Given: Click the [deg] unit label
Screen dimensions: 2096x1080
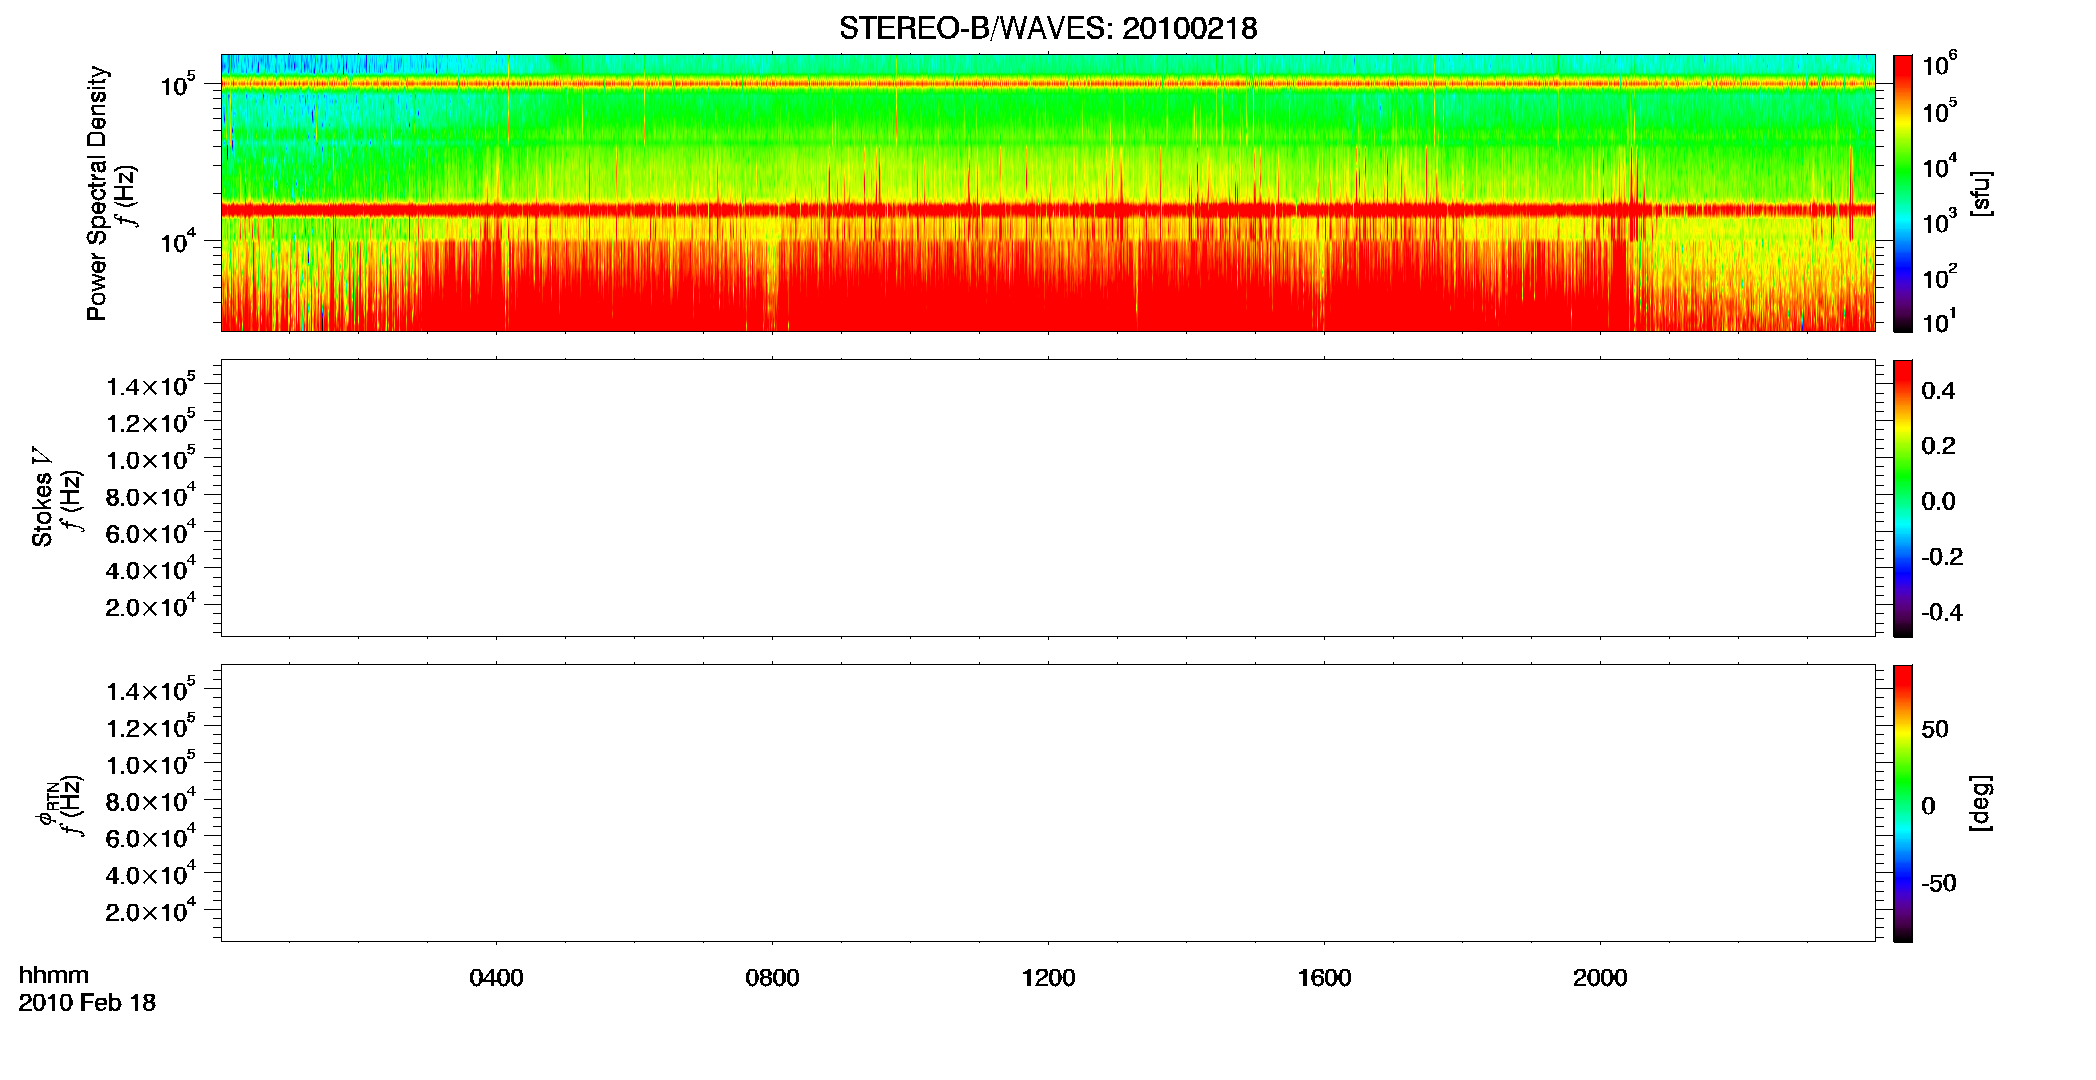Looking at the screenshot, I should tap(1981, 803).
